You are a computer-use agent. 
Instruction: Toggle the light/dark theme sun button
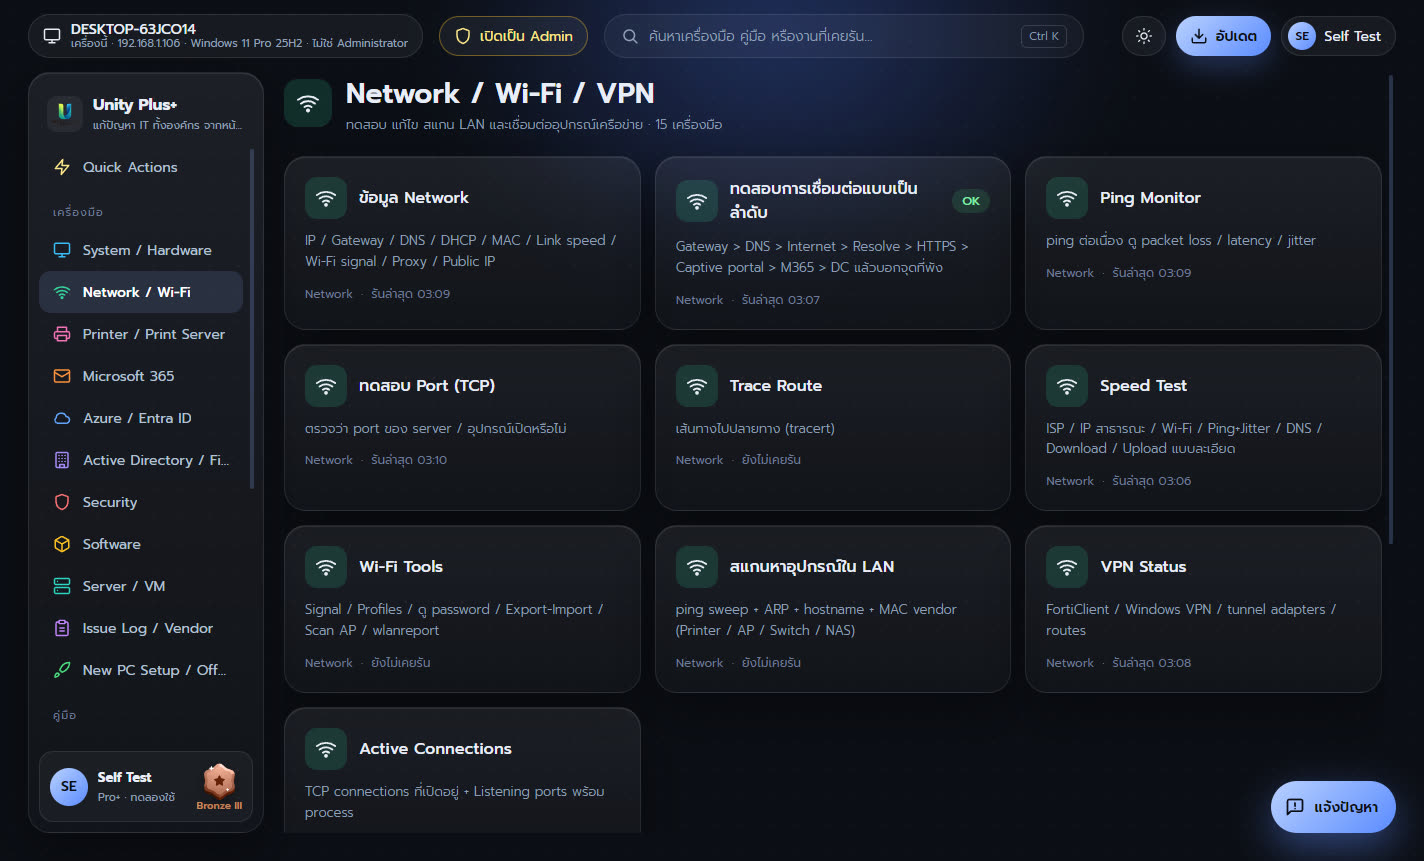pyautogui.click(x=1144, y=36)
